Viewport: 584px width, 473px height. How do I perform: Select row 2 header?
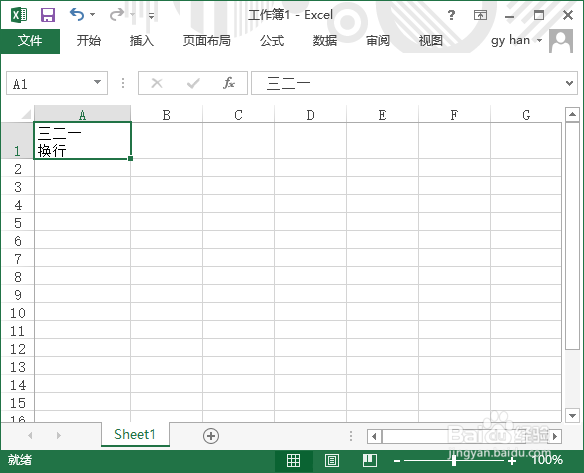pyautogui.click(x=17, y=169)
